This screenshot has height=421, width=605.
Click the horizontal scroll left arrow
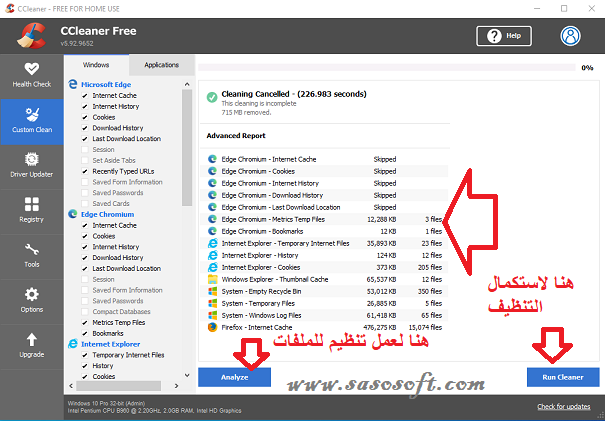[71, 385]
